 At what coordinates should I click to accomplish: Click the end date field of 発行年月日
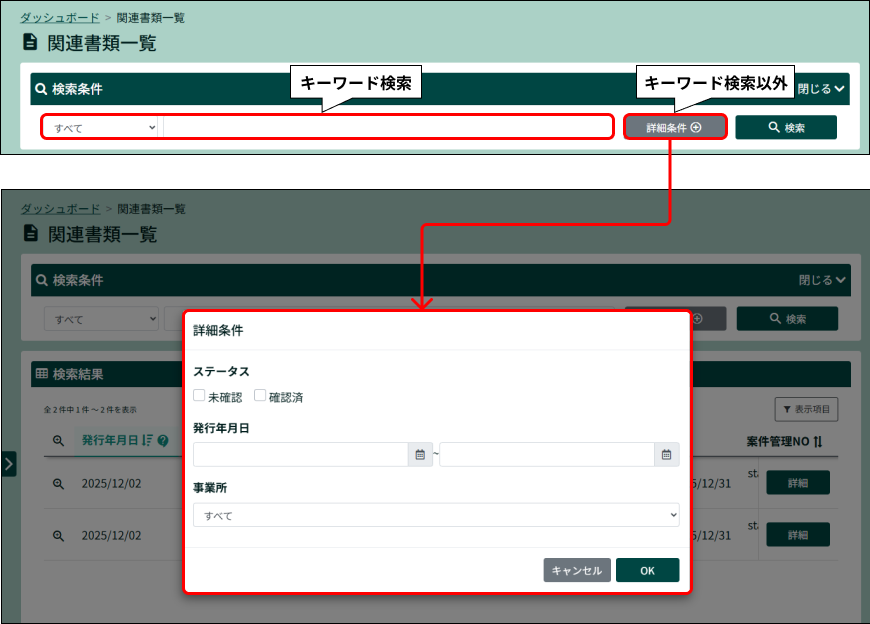click(x=547, y=455)
